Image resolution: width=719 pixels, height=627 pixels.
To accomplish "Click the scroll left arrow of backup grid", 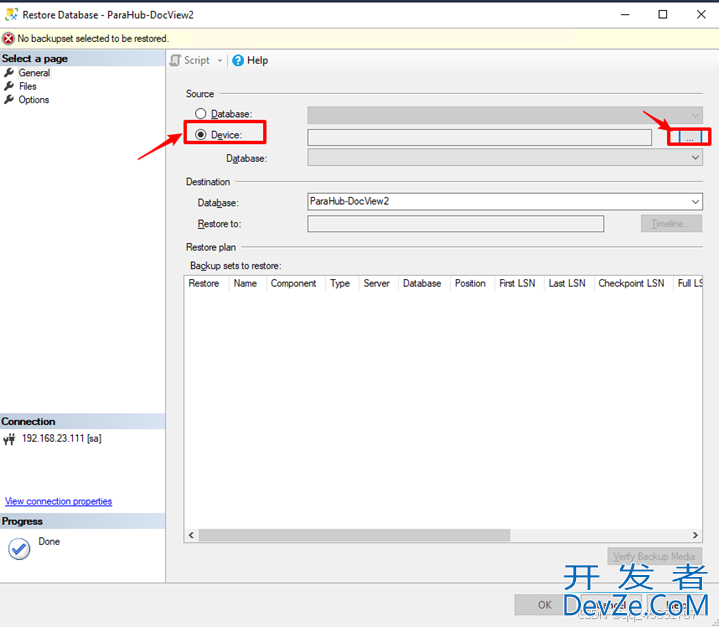I will tap(191, 535).
